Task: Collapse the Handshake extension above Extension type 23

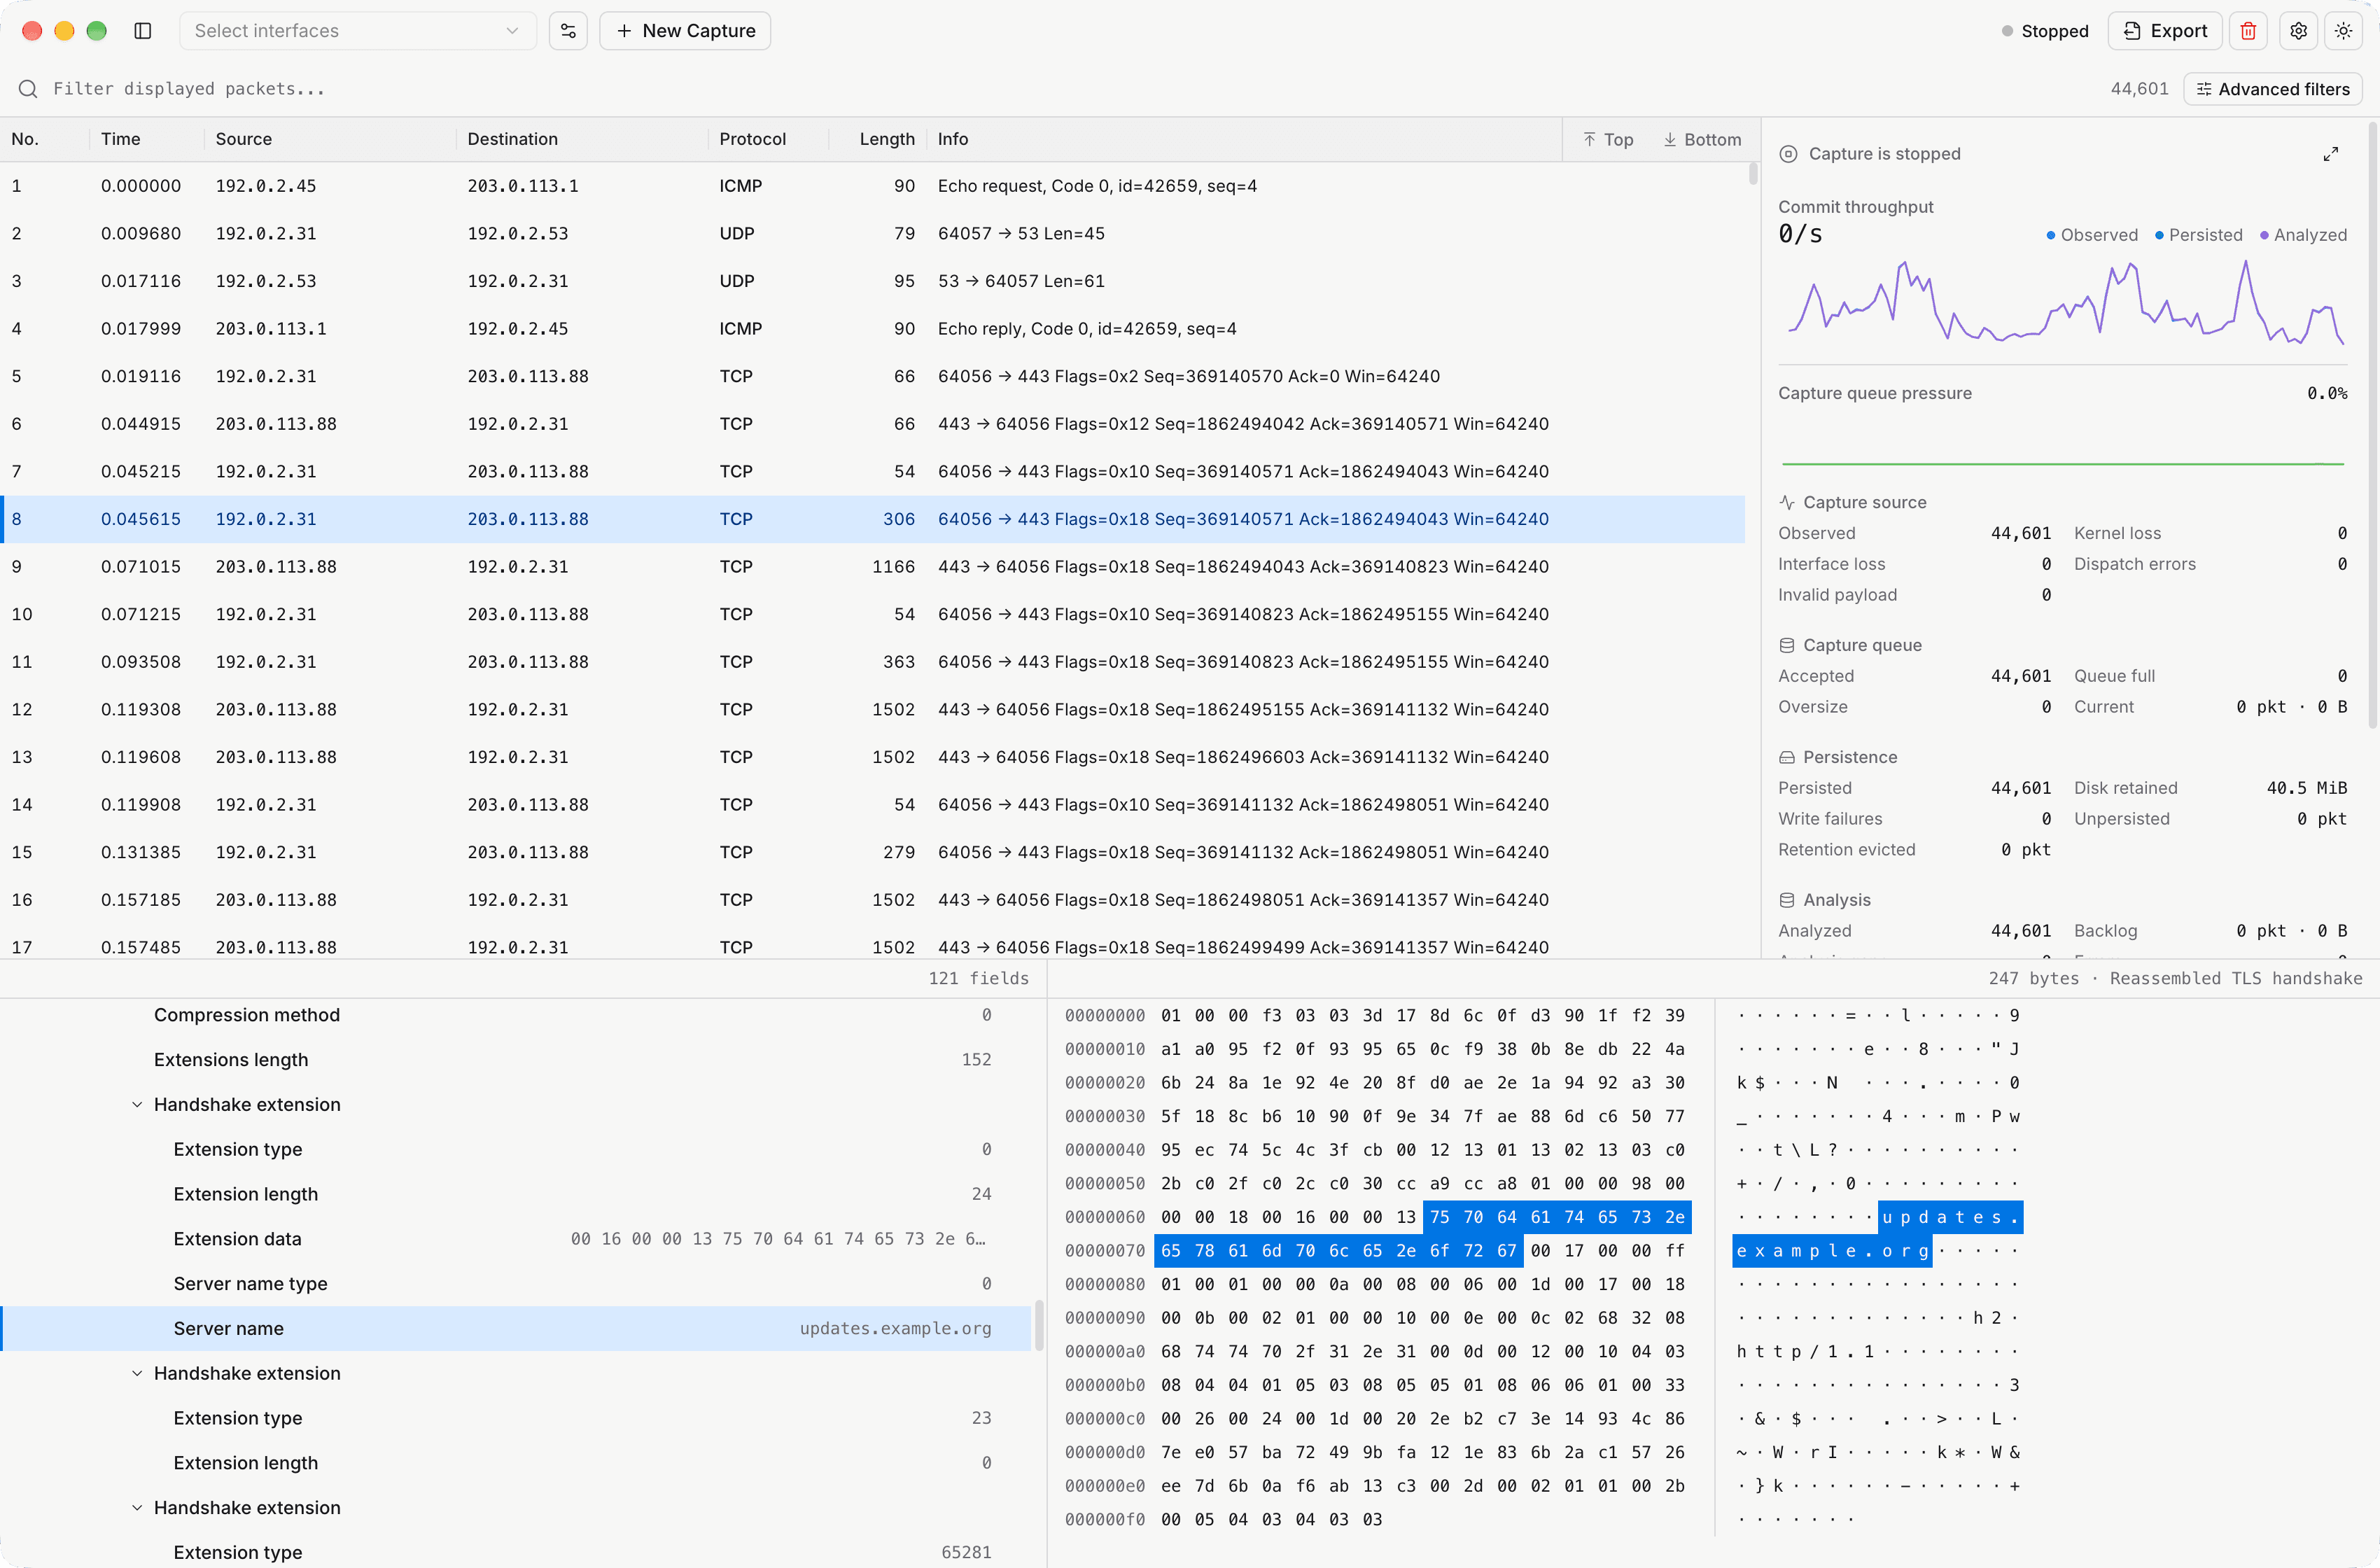Action: (137, 1374)
